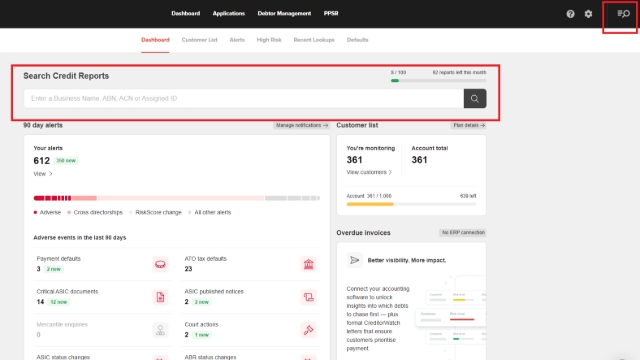Screen dimensions: 640x360
Task: Click View link under Your alerts
Action: (43, 174)
